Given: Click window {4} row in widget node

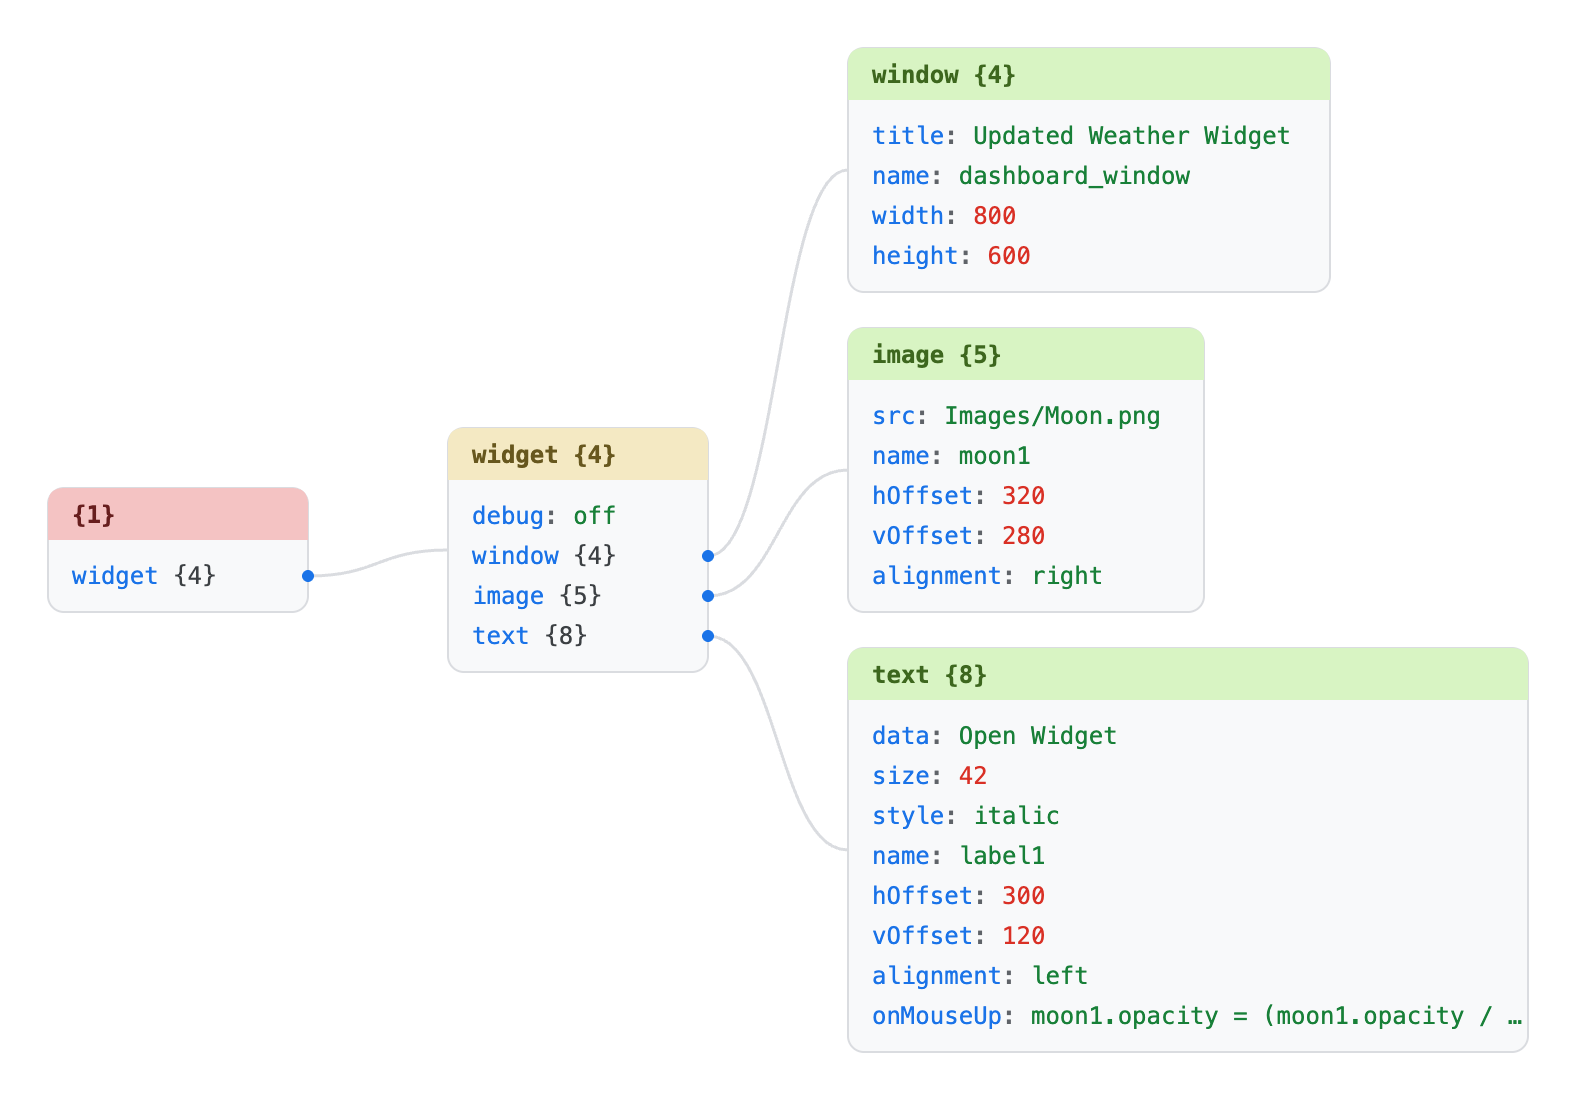Looking at the screenshot, I should coord(578,556).
